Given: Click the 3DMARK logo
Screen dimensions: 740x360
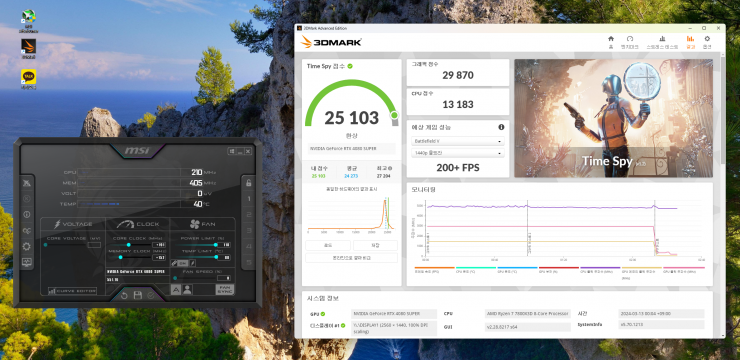Looking at the screenshot, I should point(331,42).
